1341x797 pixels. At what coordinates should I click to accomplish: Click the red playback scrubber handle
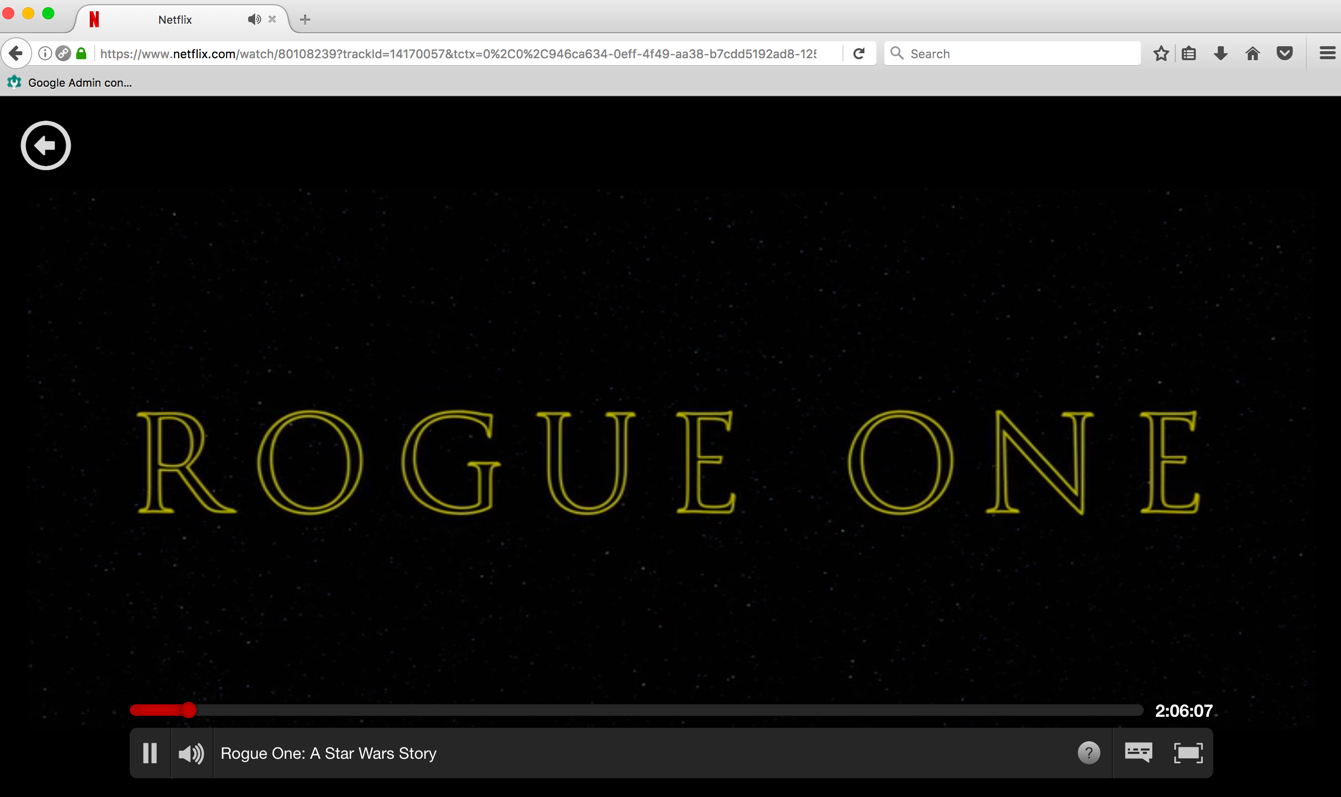[188, 710]
